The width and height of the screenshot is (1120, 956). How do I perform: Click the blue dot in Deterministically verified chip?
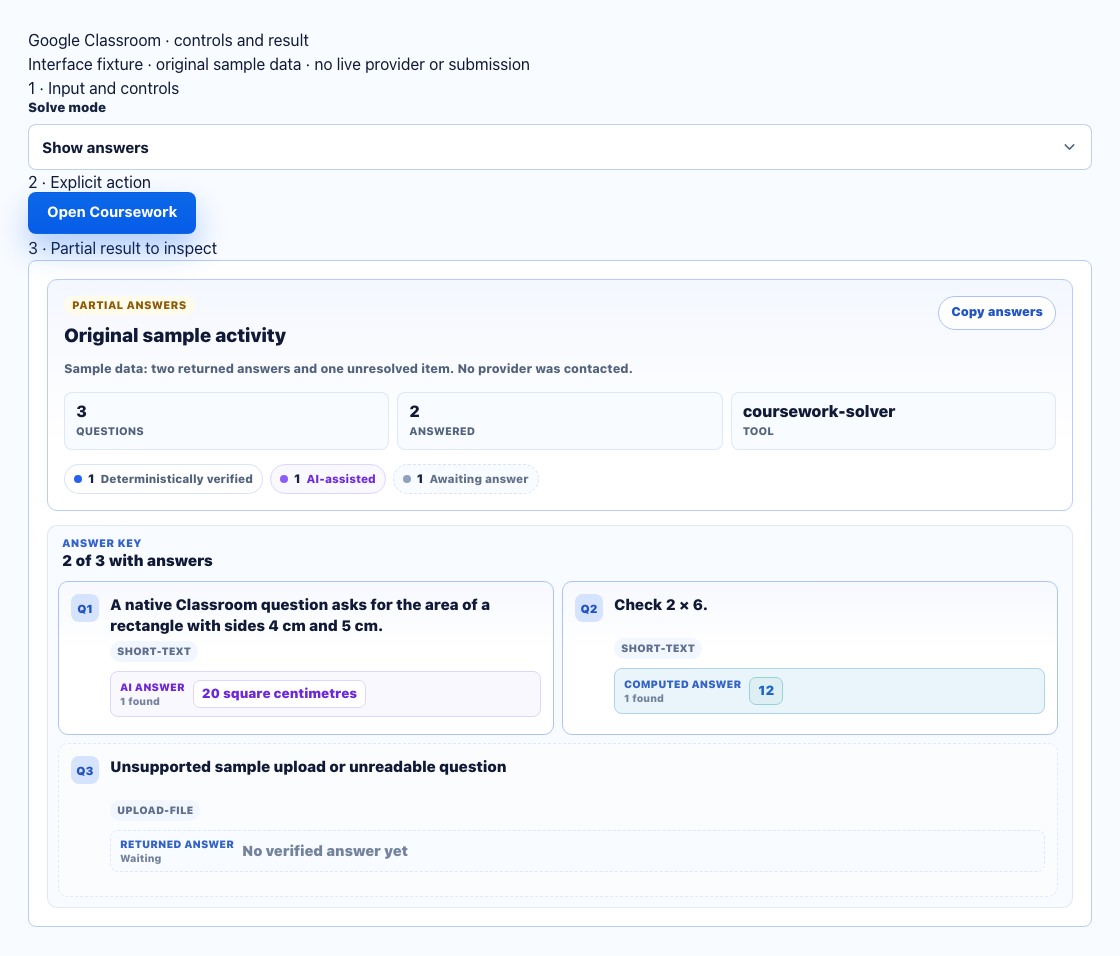tap(78, 479)
